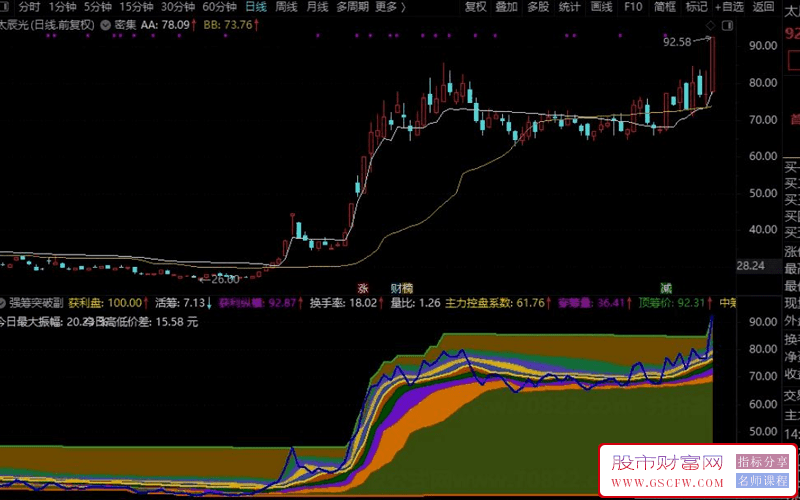Open the 多周期 multi-period view
Viewport: 800px width, 500px height.
point(353,7)
